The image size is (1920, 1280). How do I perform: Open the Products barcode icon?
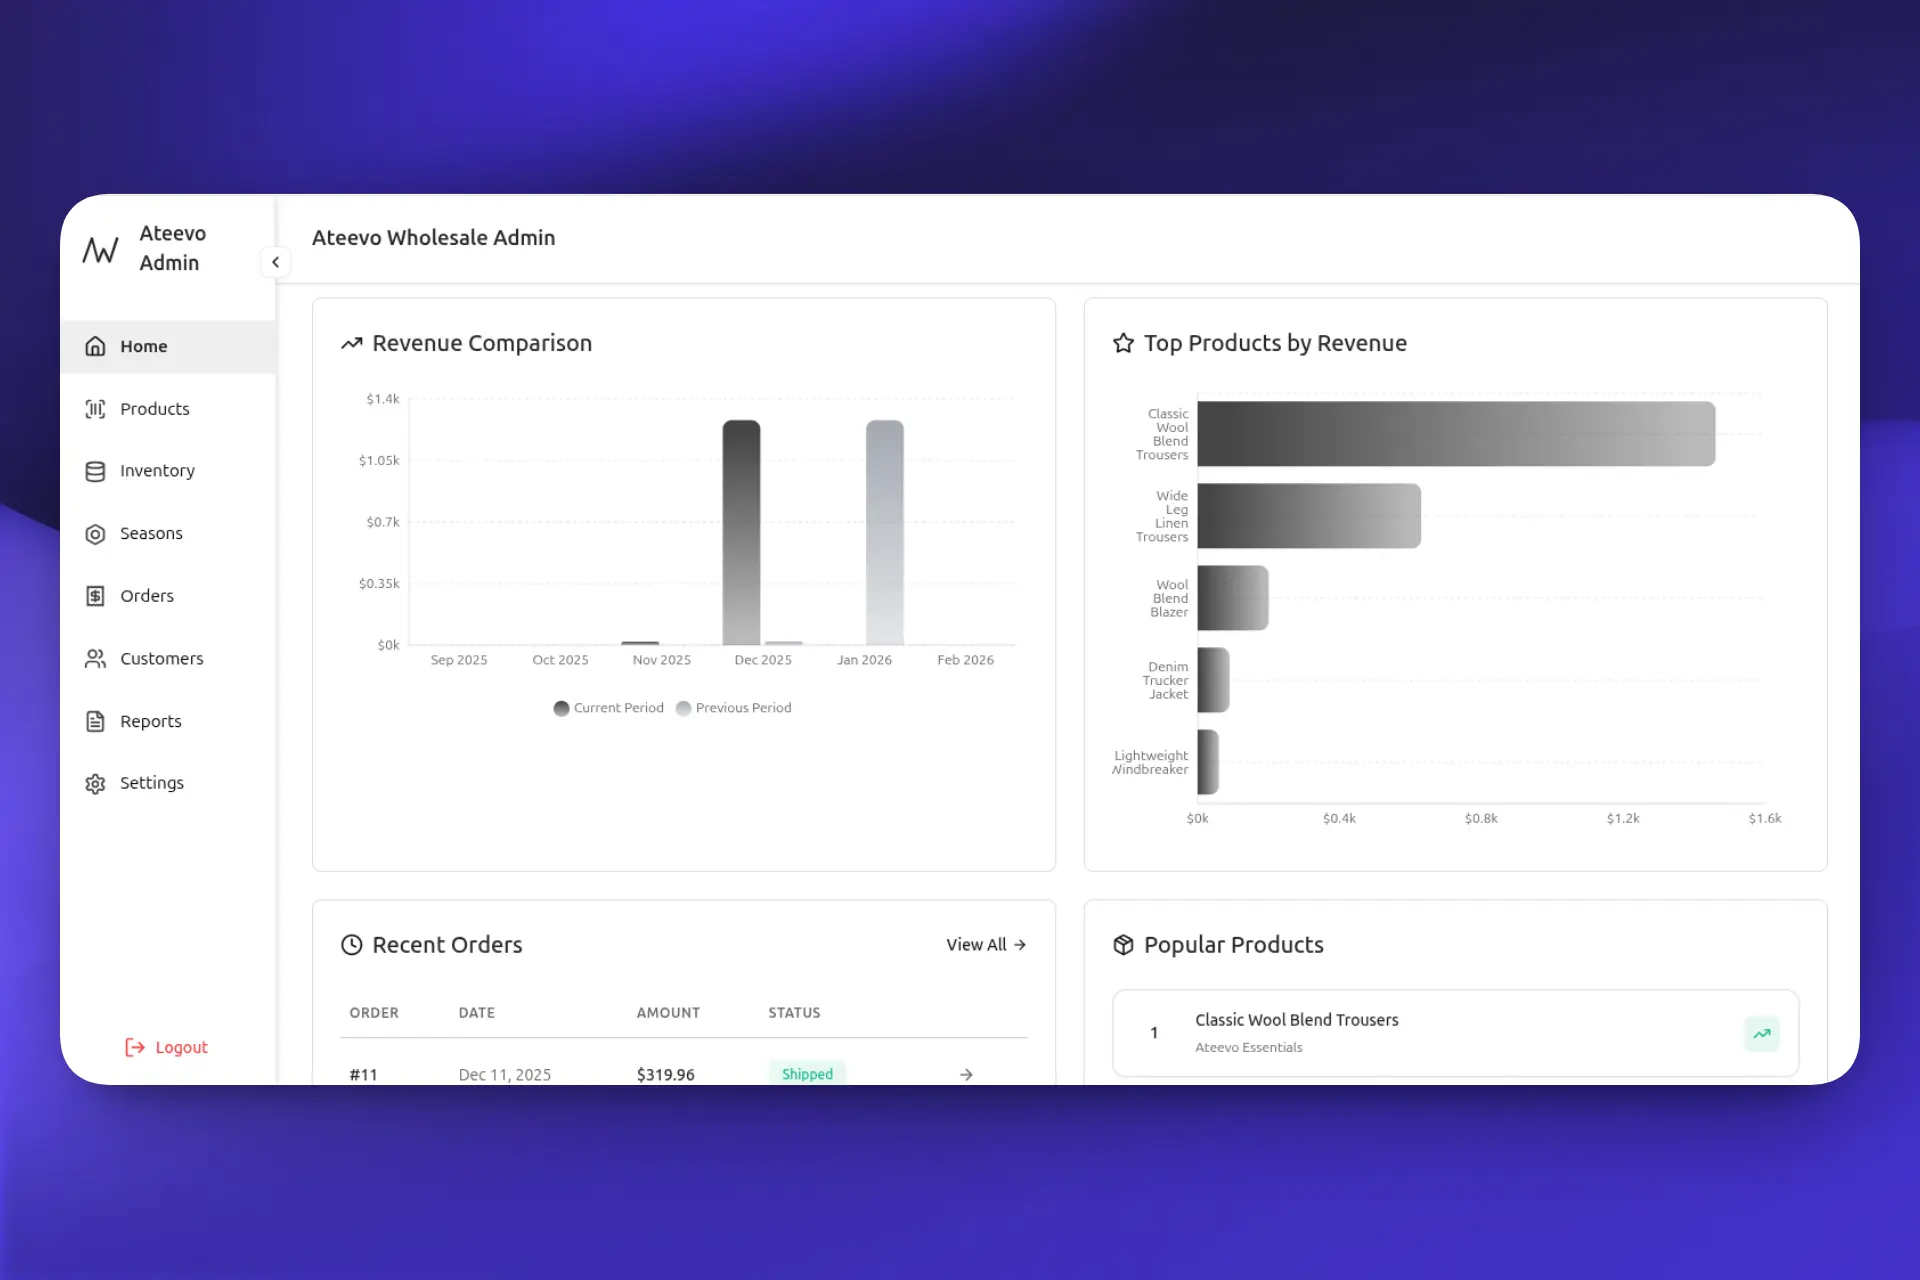point(95,409)
